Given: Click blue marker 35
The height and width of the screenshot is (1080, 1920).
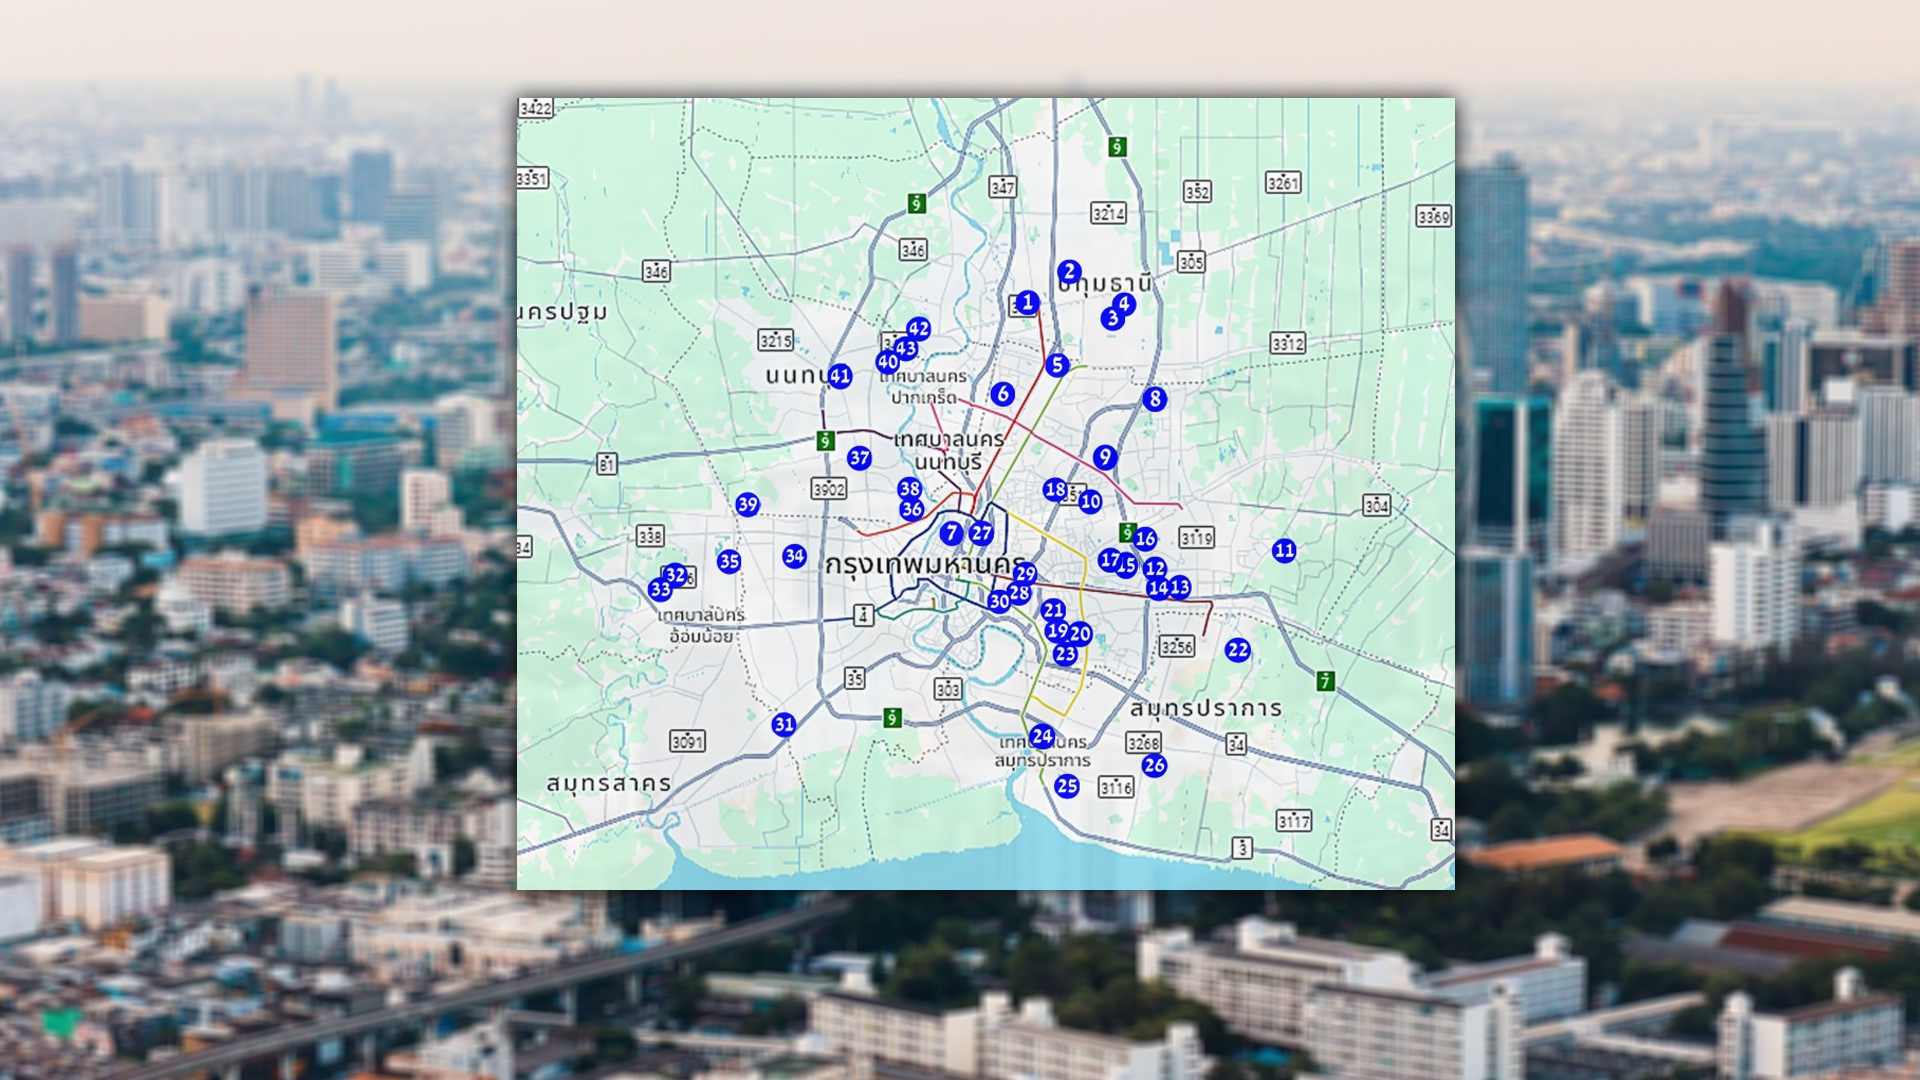Looking at the screenshot, I should 729,562.
